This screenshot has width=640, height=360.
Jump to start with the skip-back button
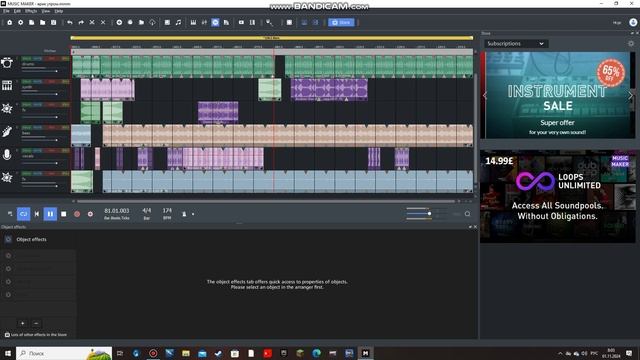click(x=37, y=214)
